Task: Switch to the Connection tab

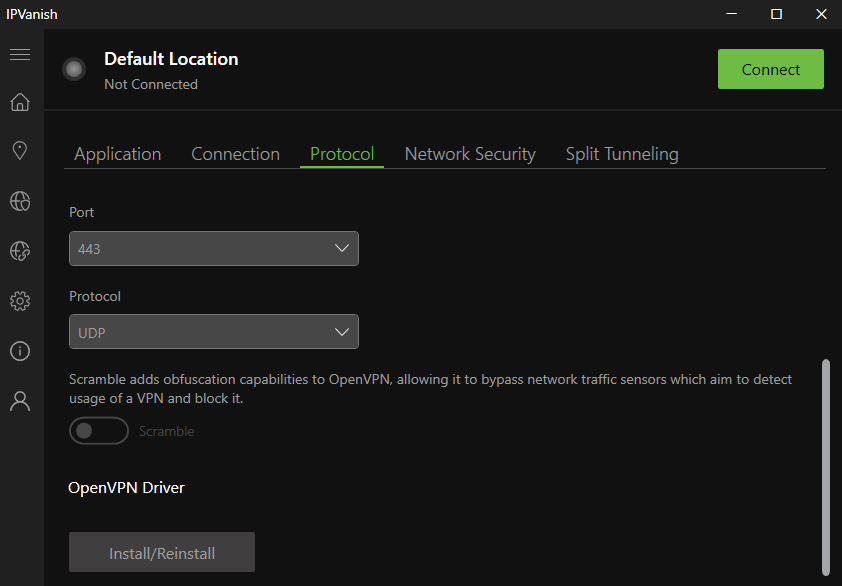Action: (235, 154)
